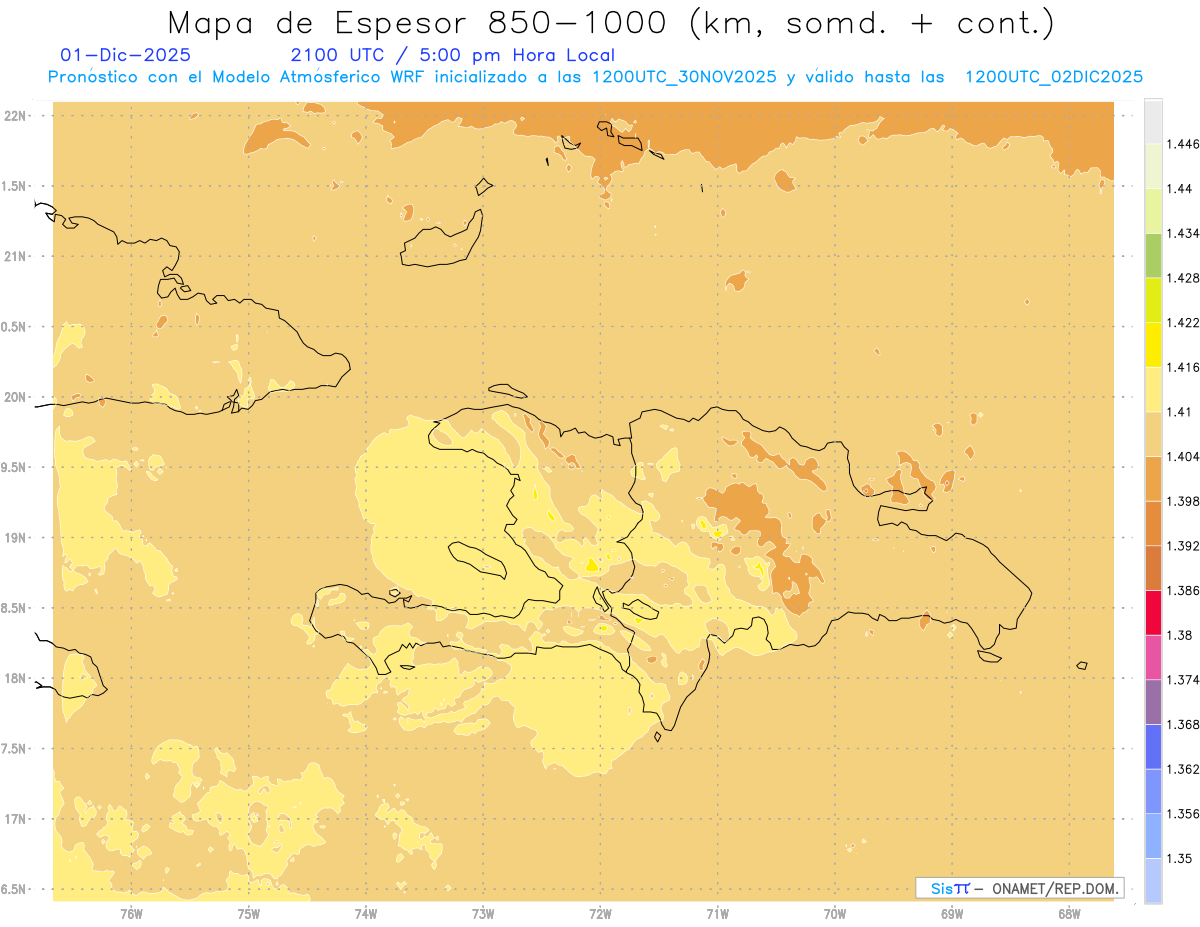
Task: Click the 18N latitude label
Action: (17, 678)
